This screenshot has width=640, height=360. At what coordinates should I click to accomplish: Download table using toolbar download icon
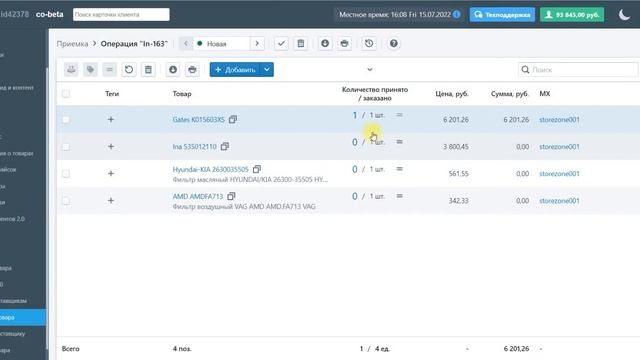173,70
